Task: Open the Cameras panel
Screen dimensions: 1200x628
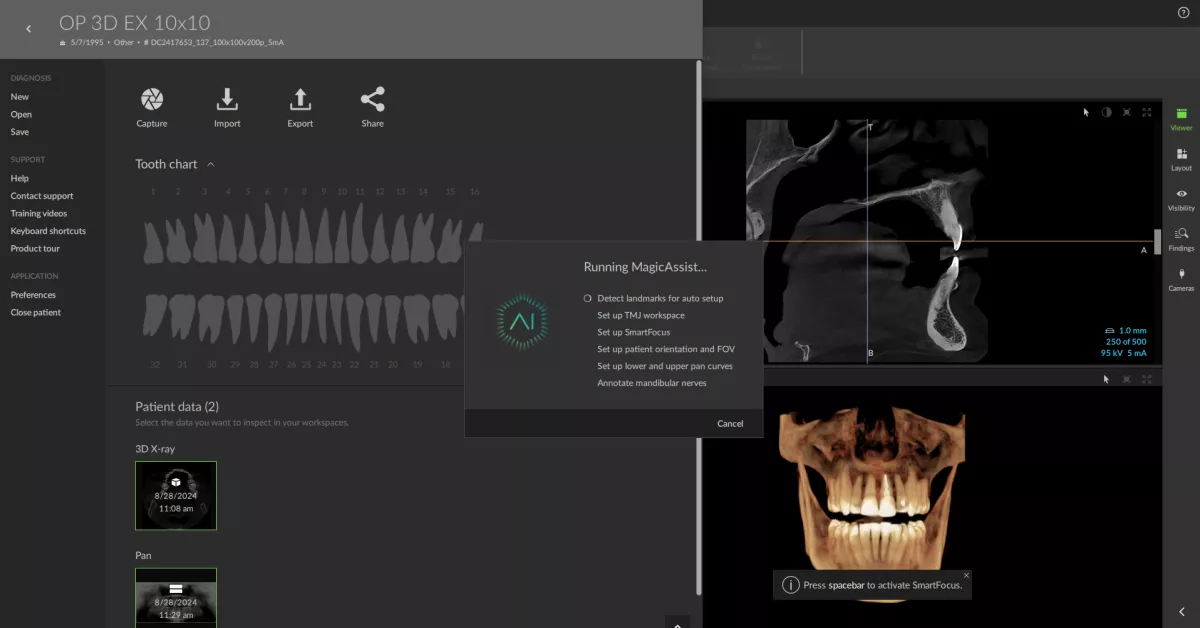Action: [x=1181, y=281]
